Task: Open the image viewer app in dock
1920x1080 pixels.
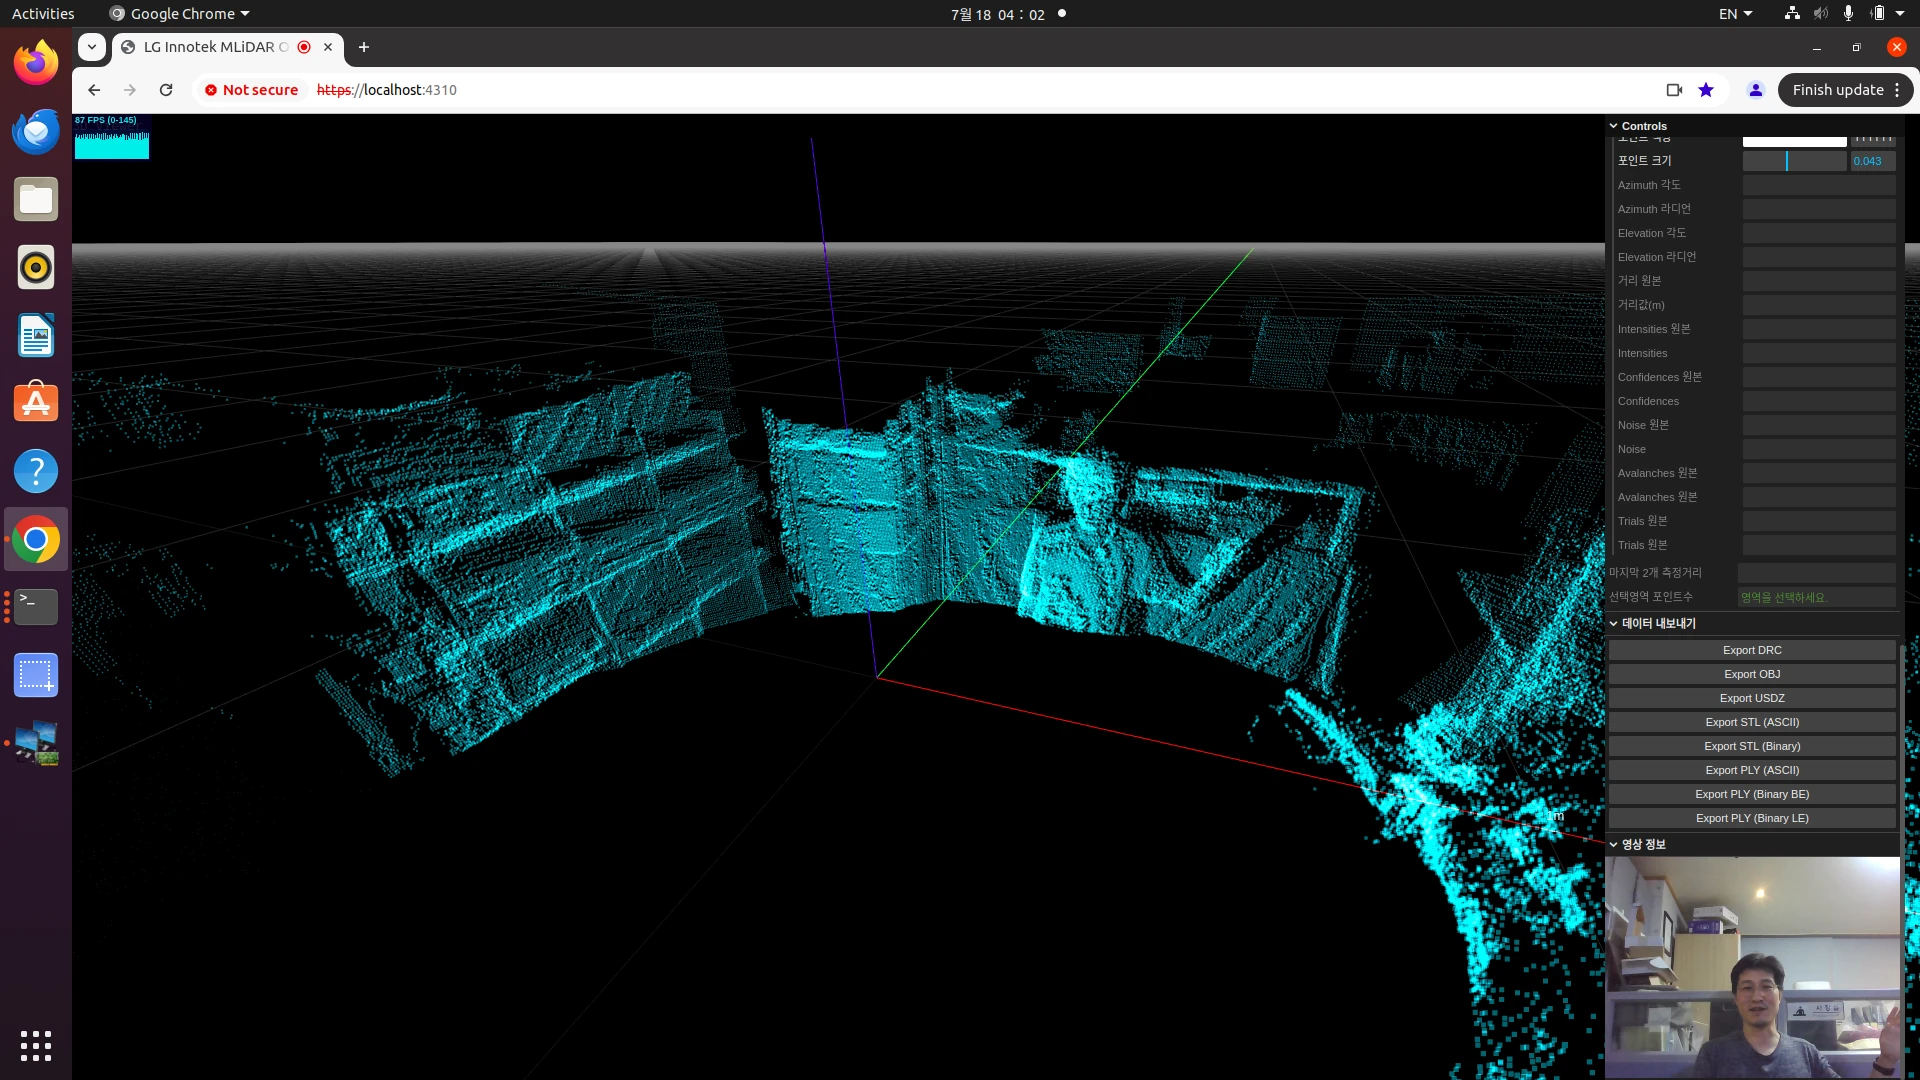Action: [x=36, y=743]
